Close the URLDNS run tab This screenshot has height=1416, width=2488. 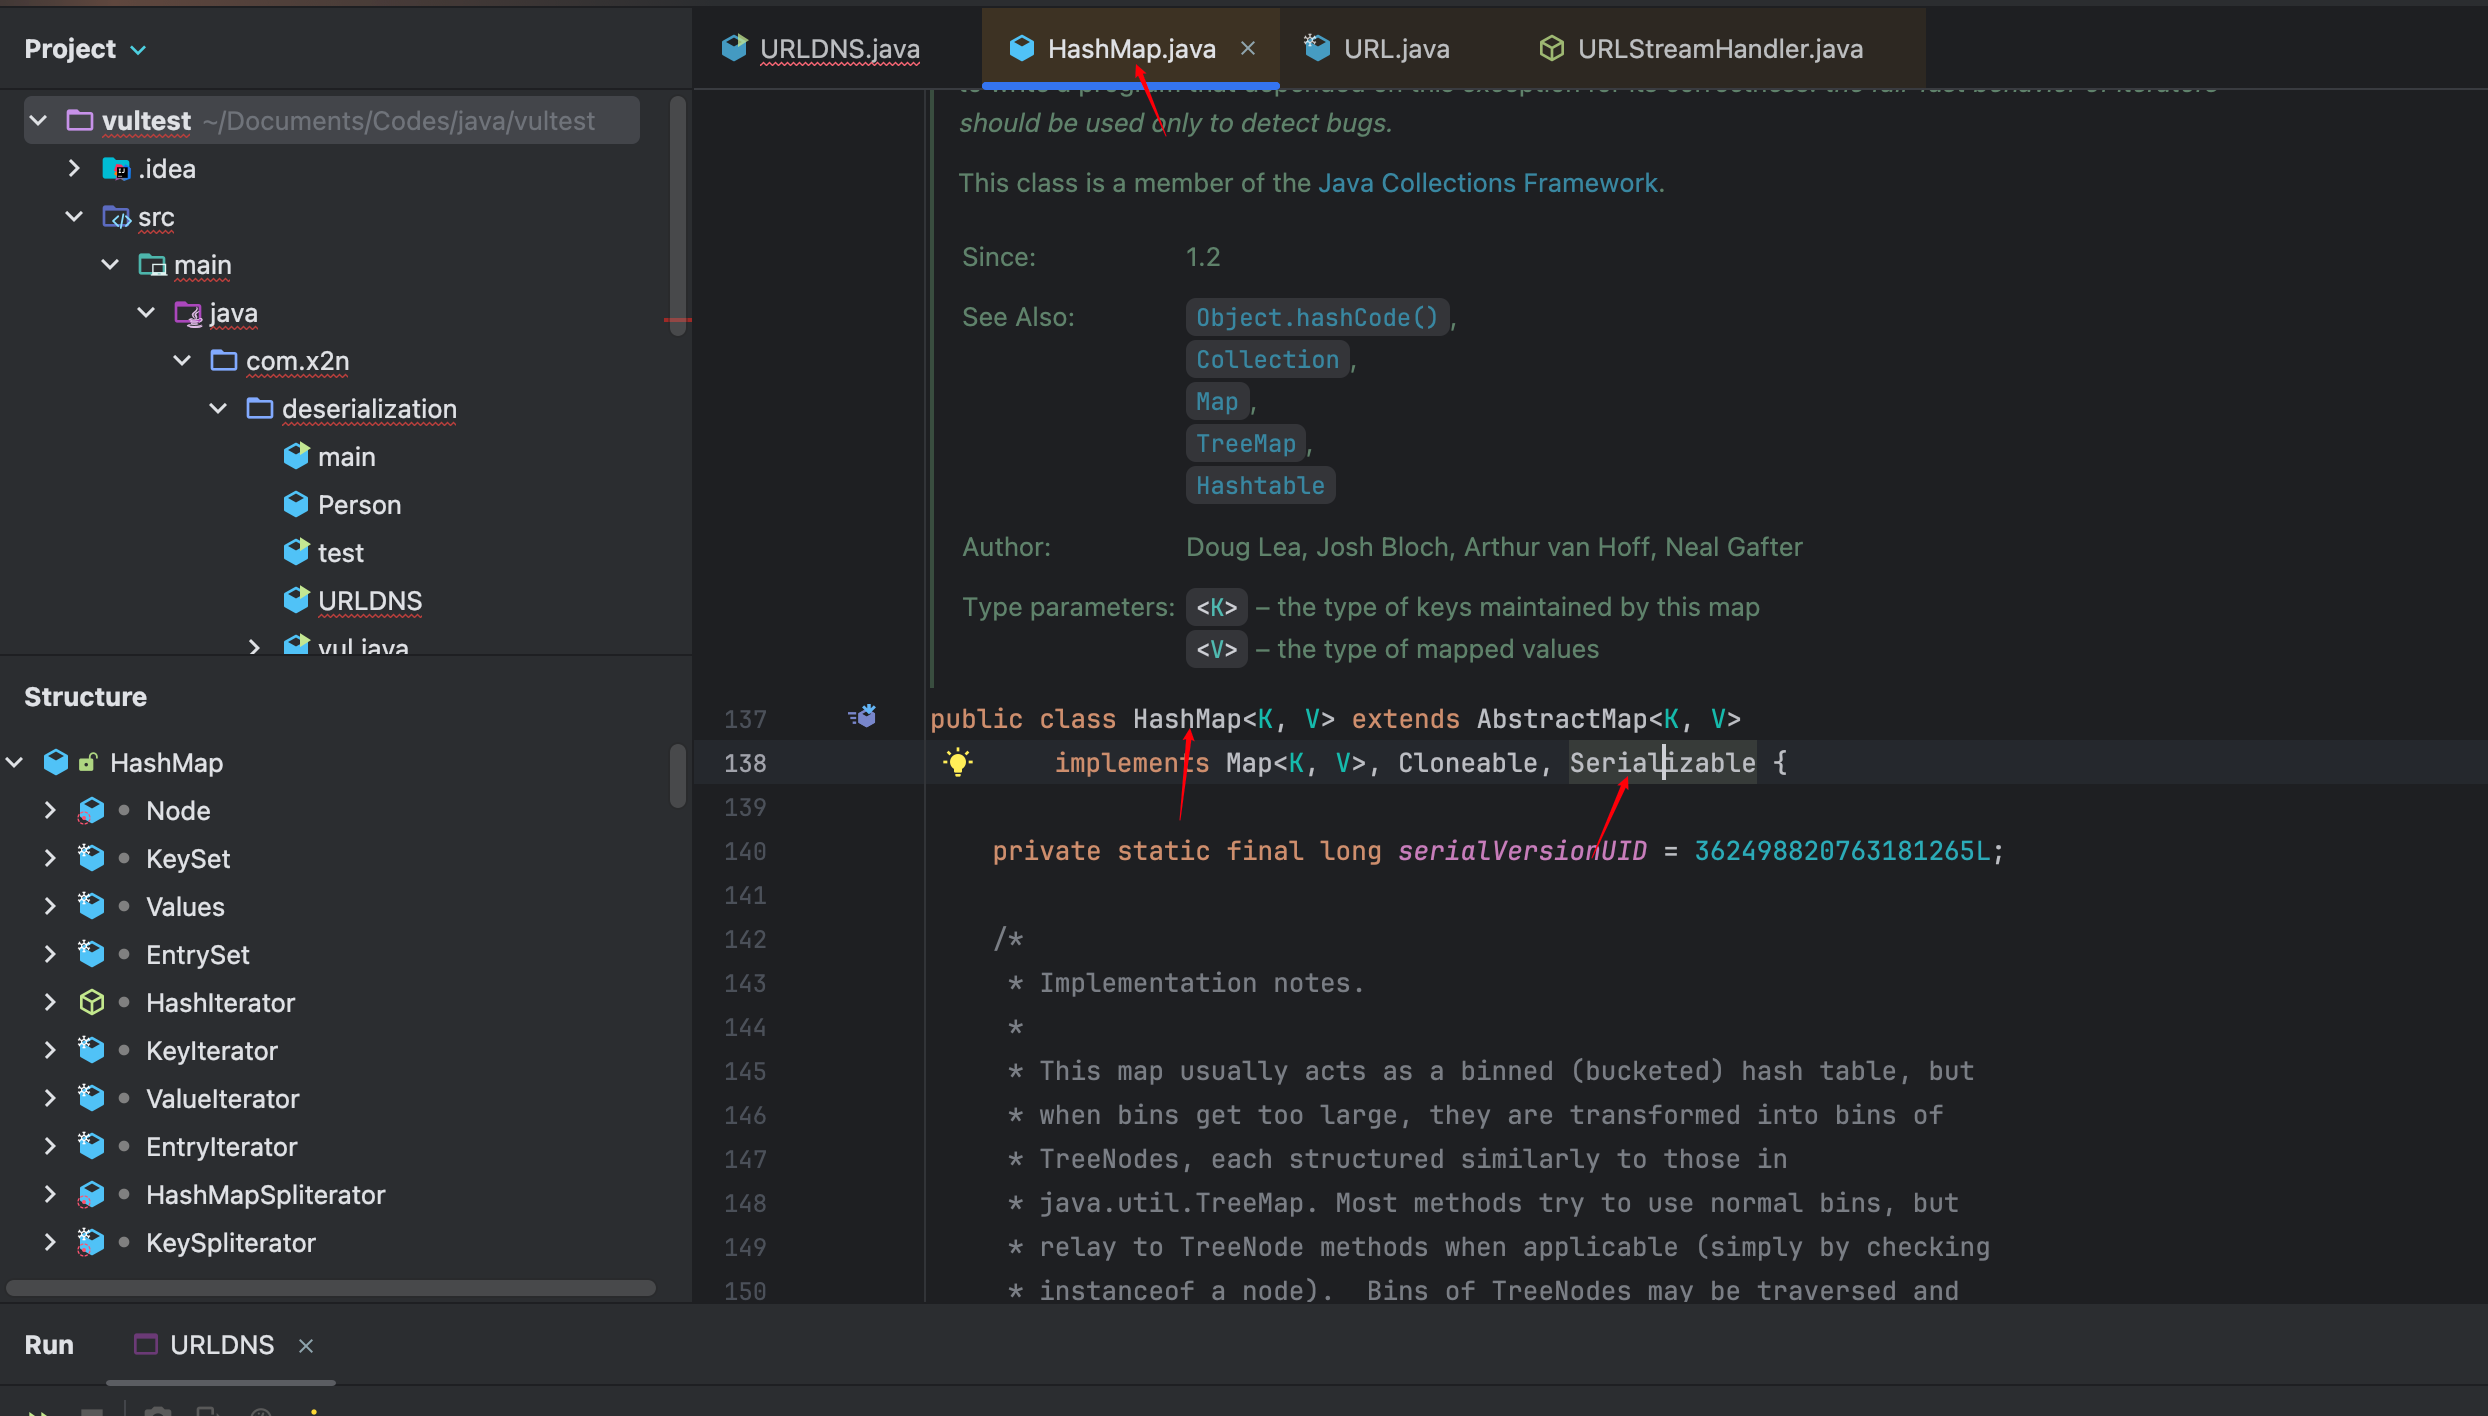pyautogui.click(x=306, y=1346)
